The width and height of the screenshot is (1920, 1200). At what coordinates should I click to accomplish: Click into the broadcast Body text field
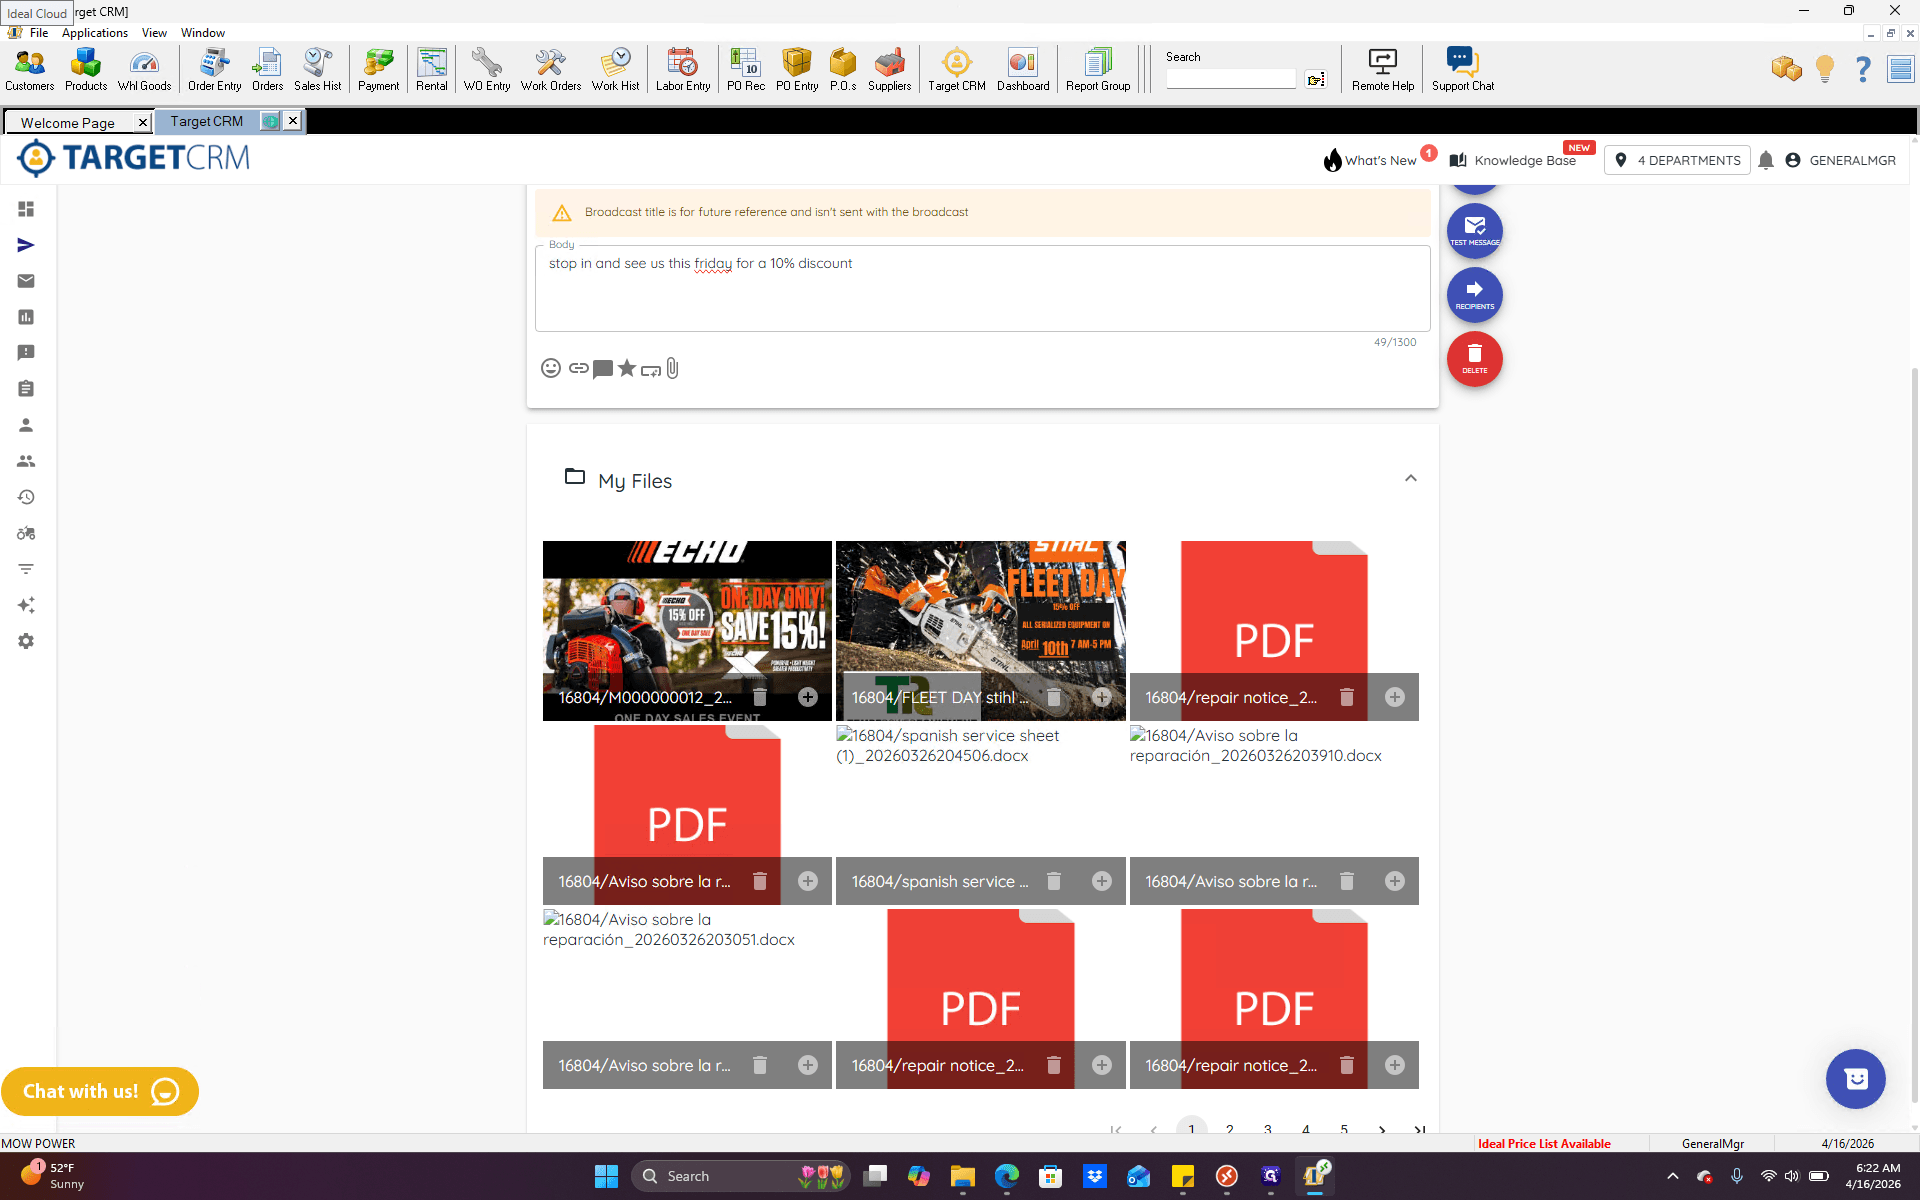tap(982, 289)
